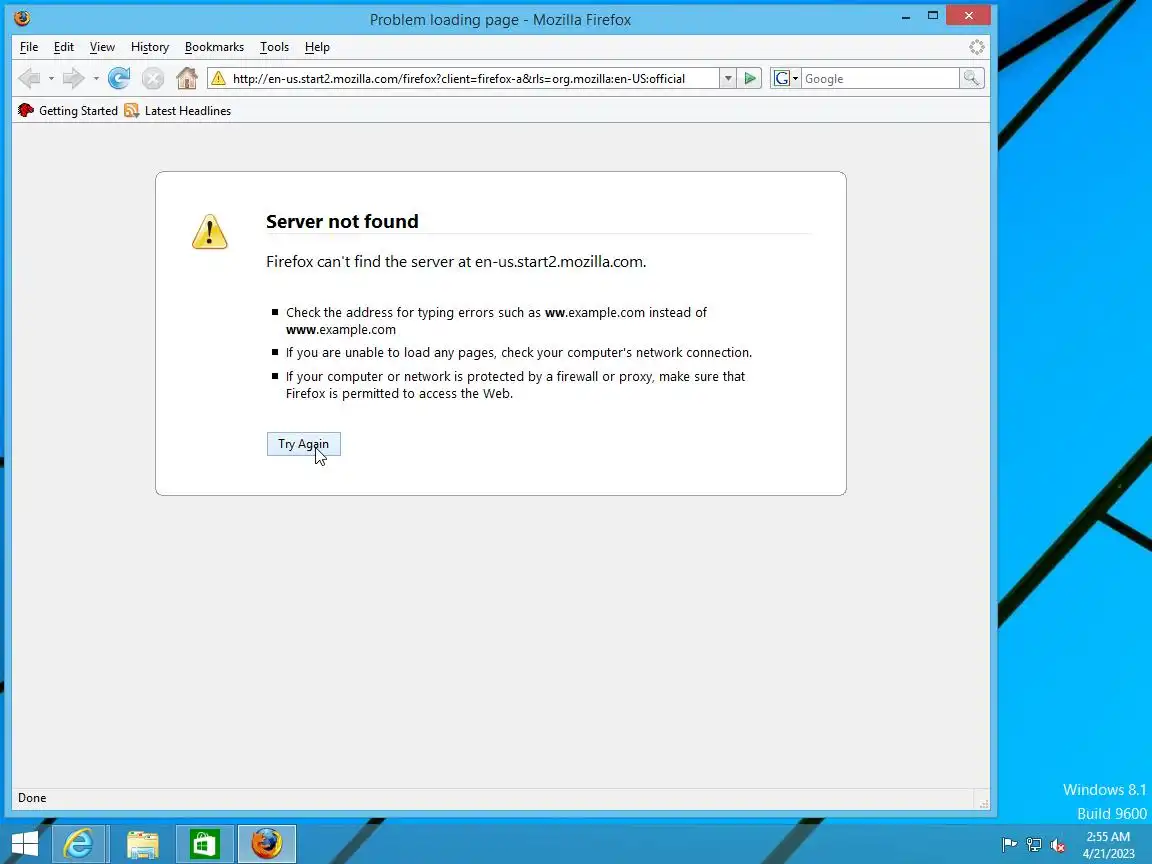The height and width of the screenshot is (864, 1152).
Task: Click the Forward navigation arrow
Action: (73, 78)
